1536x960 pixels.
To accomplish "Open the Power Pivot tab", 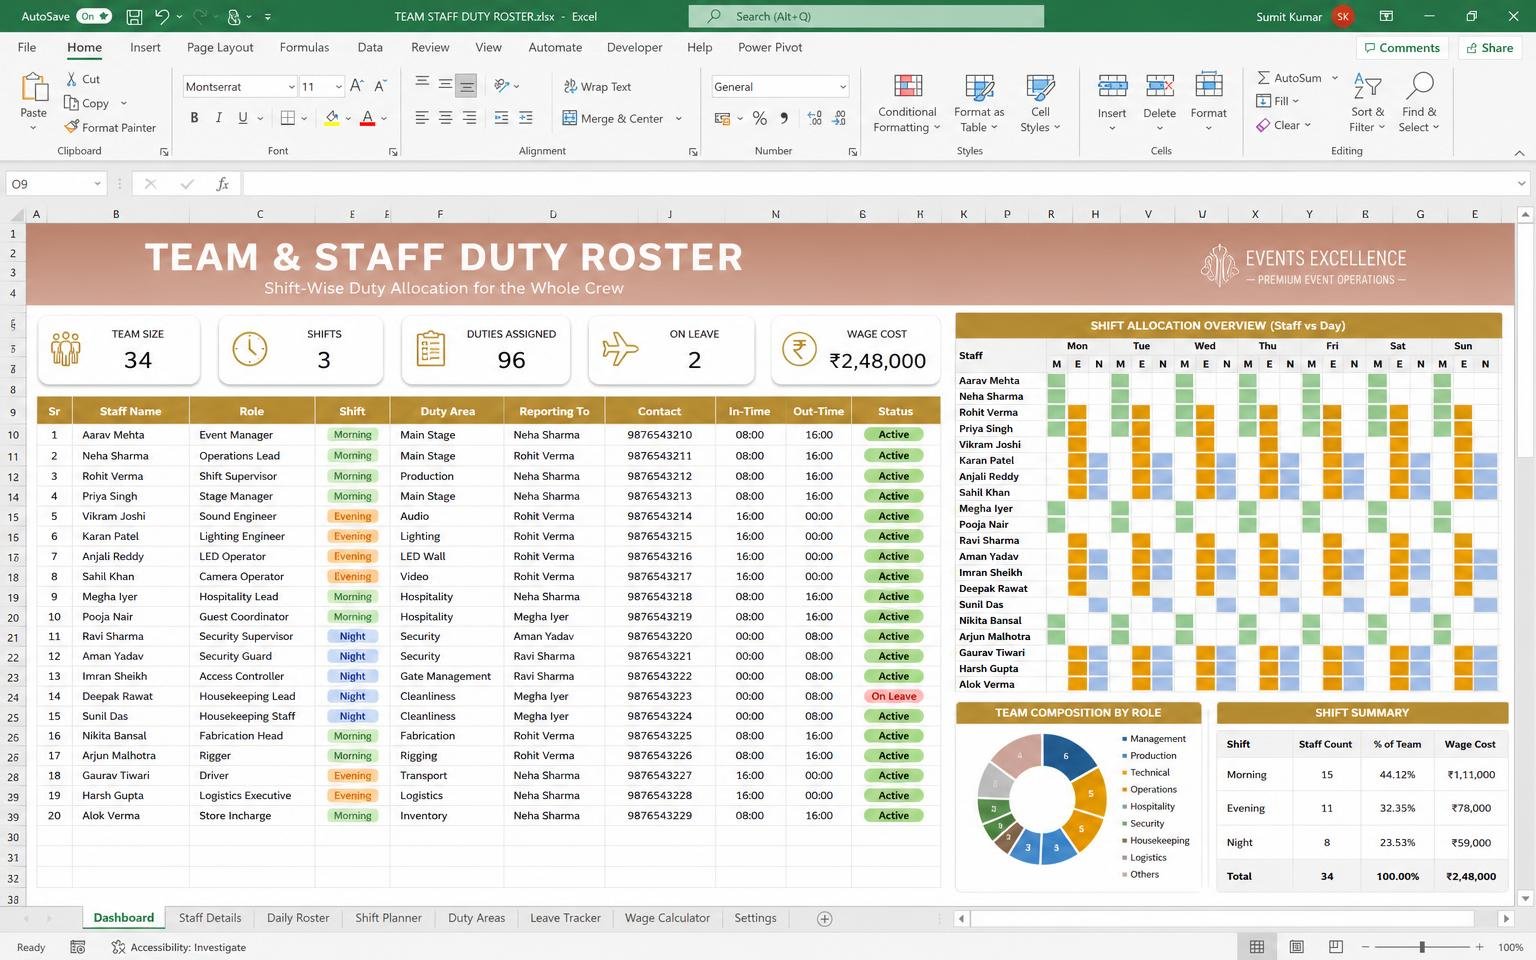I will [x=770, y=47].
